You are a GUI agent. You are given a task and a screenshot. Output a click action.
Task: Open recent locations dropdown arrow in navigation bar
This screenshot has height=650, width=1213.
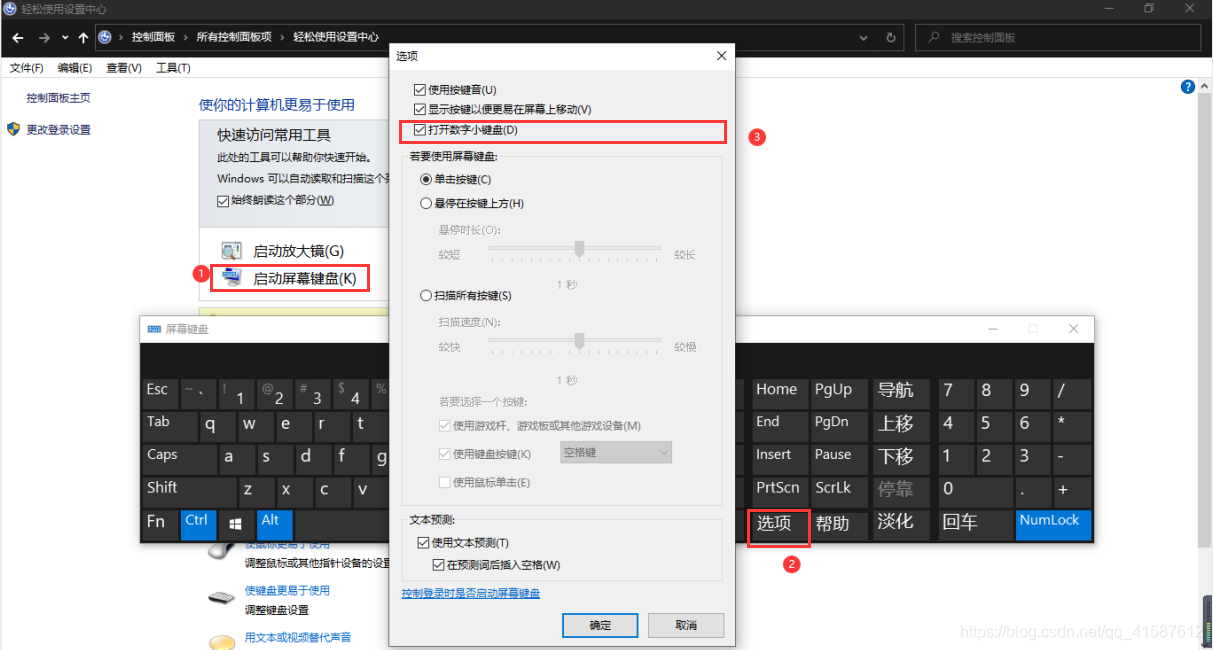tap(65, 38)
